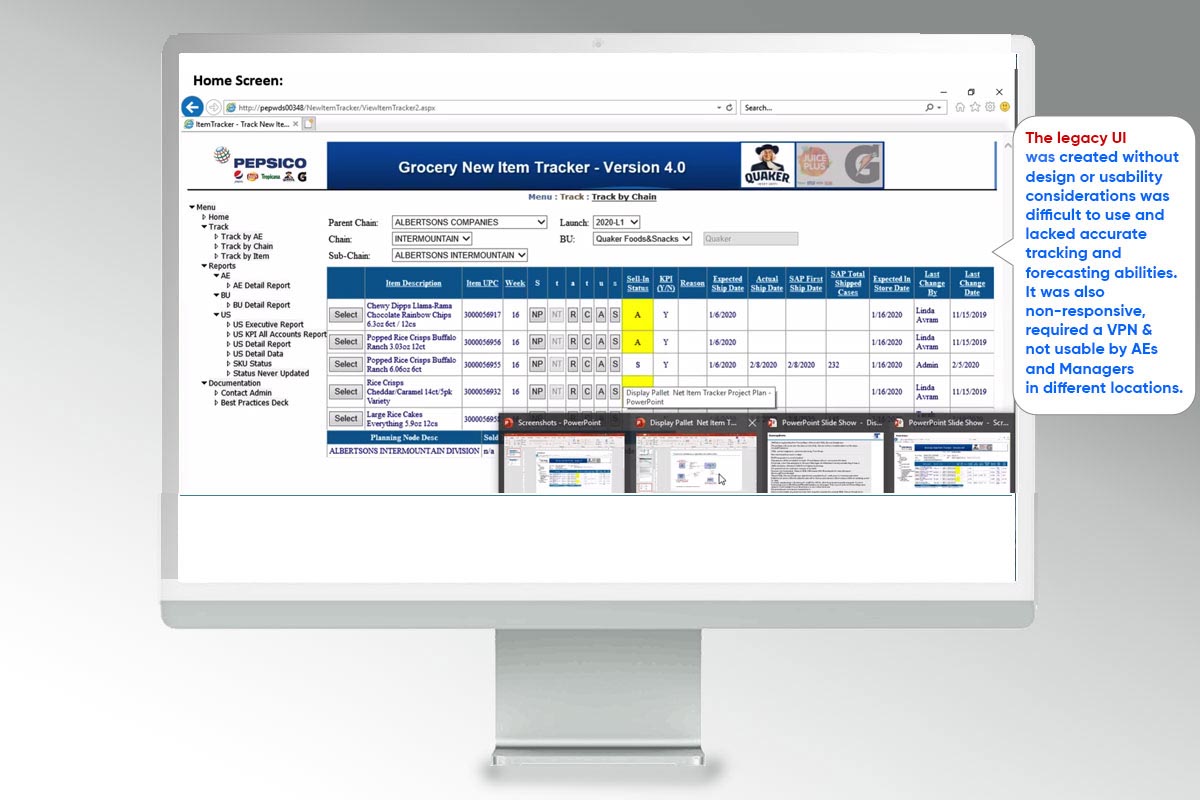This screenshot has height=800, width=1200.
Task: Open the Chain INTERMOUNTAIN dropdown
Action: coord(431,239)
